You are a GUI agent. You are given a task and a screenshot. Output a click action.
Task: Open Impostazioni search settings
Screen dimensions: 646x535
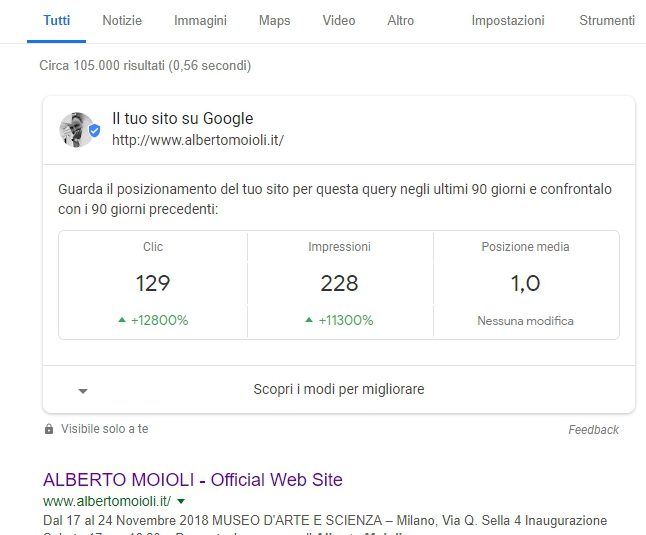click(x=508, y=20)
